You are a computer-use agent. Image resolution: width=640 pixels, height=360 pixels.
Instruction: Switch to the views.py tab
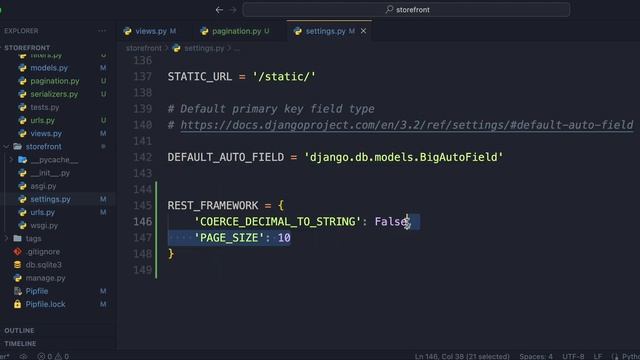pos(151,31)
